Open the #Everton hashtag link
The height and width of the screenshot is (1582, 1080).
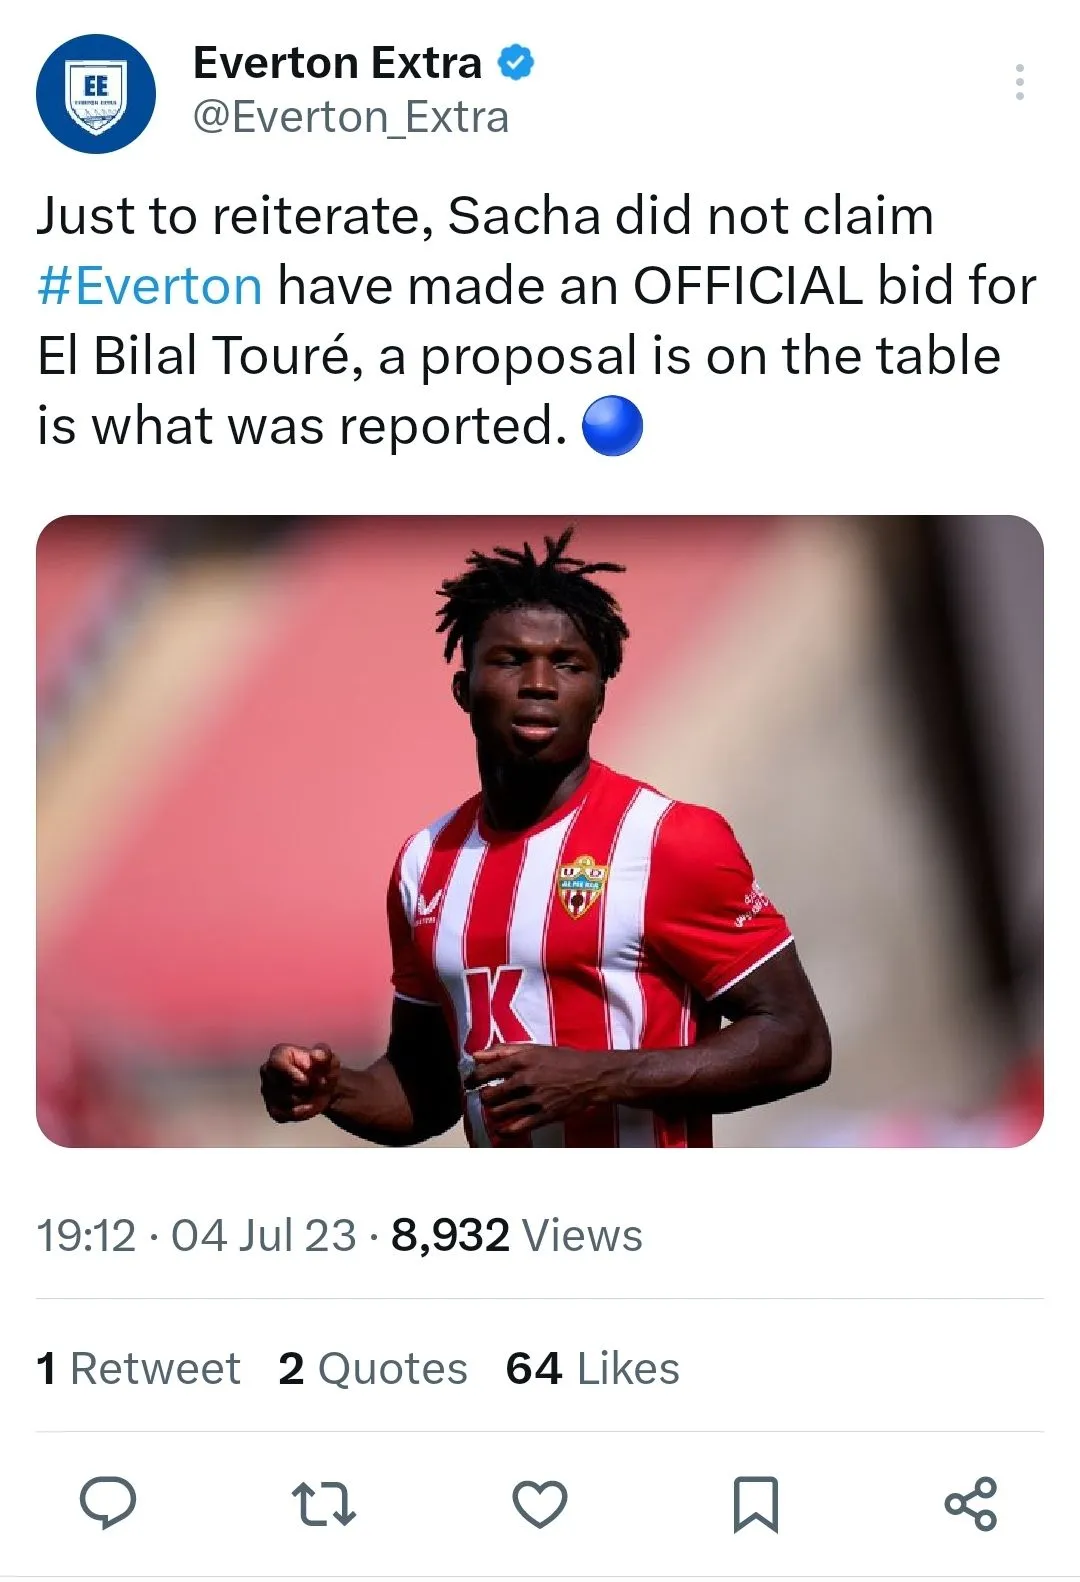(x=150, y=286)
